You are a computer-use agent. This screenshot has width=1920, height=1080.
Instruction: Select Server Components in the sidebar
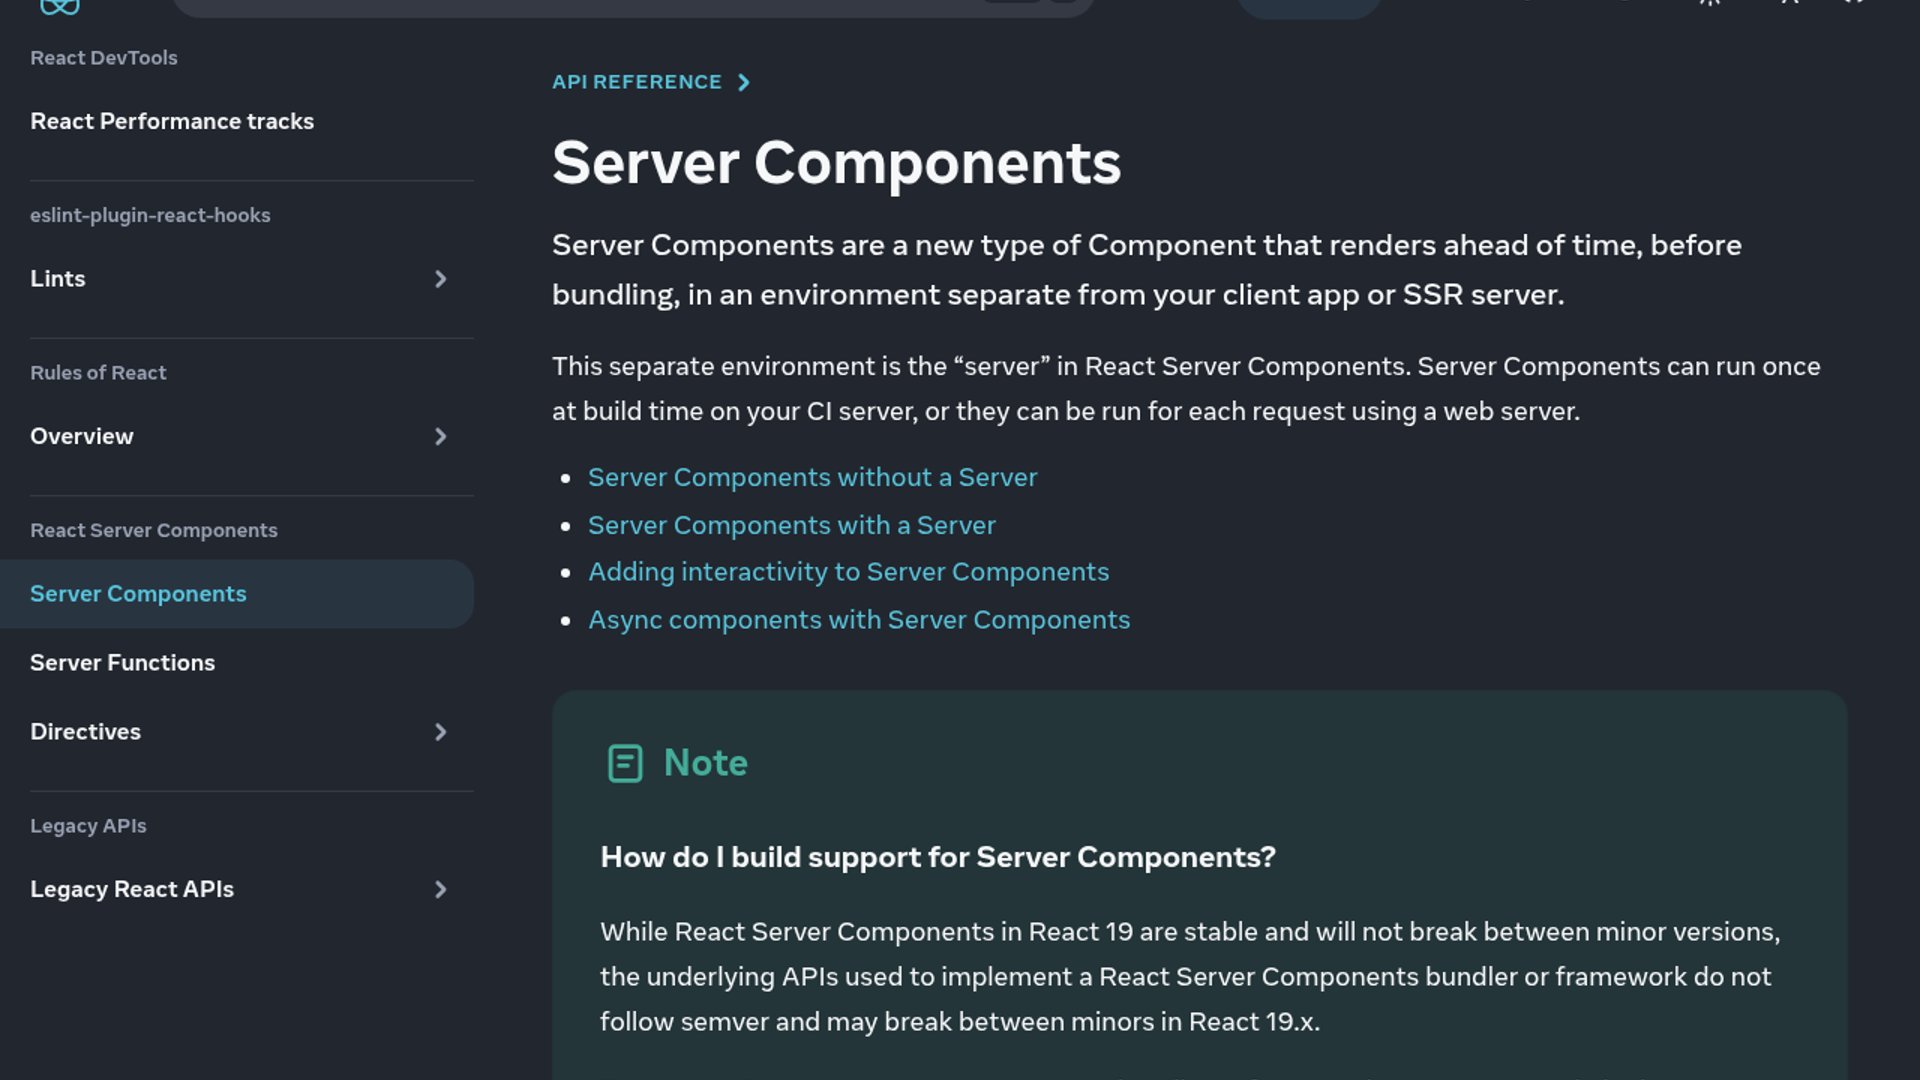pyautogui.click(x=138, y=594)
